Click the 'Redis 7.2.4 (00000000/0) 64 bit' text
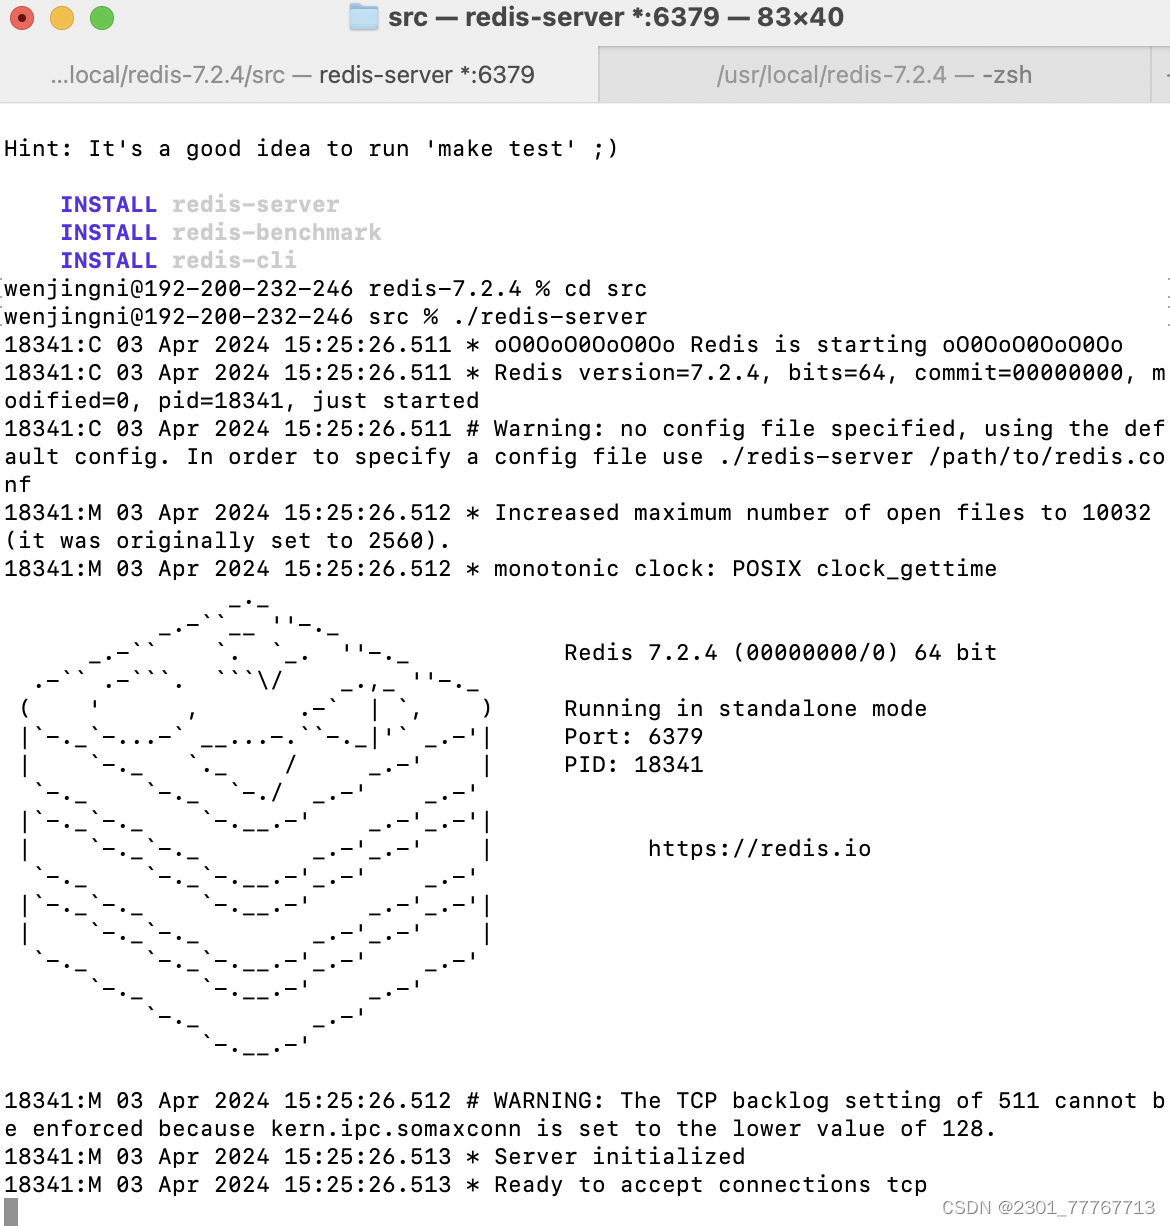1170x1226 pixels. click(781, 653)
